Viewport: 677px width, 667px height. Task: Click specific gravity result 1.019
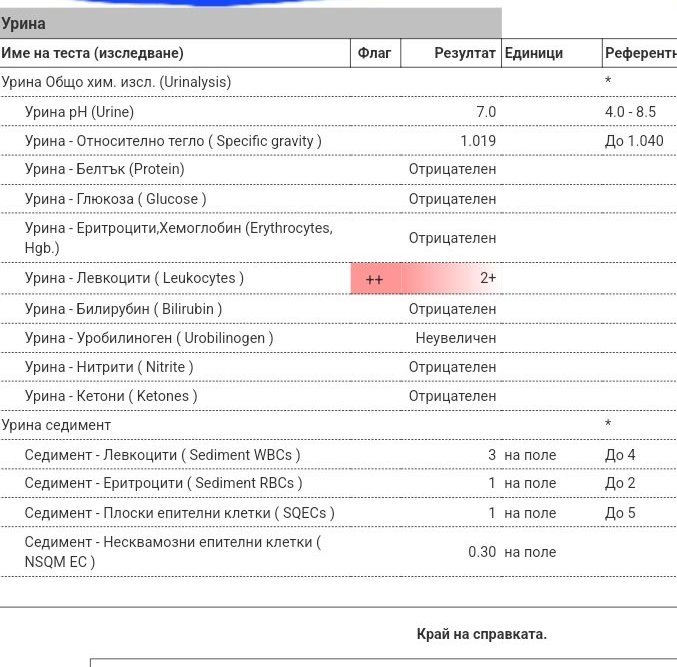tap(478, 141)
